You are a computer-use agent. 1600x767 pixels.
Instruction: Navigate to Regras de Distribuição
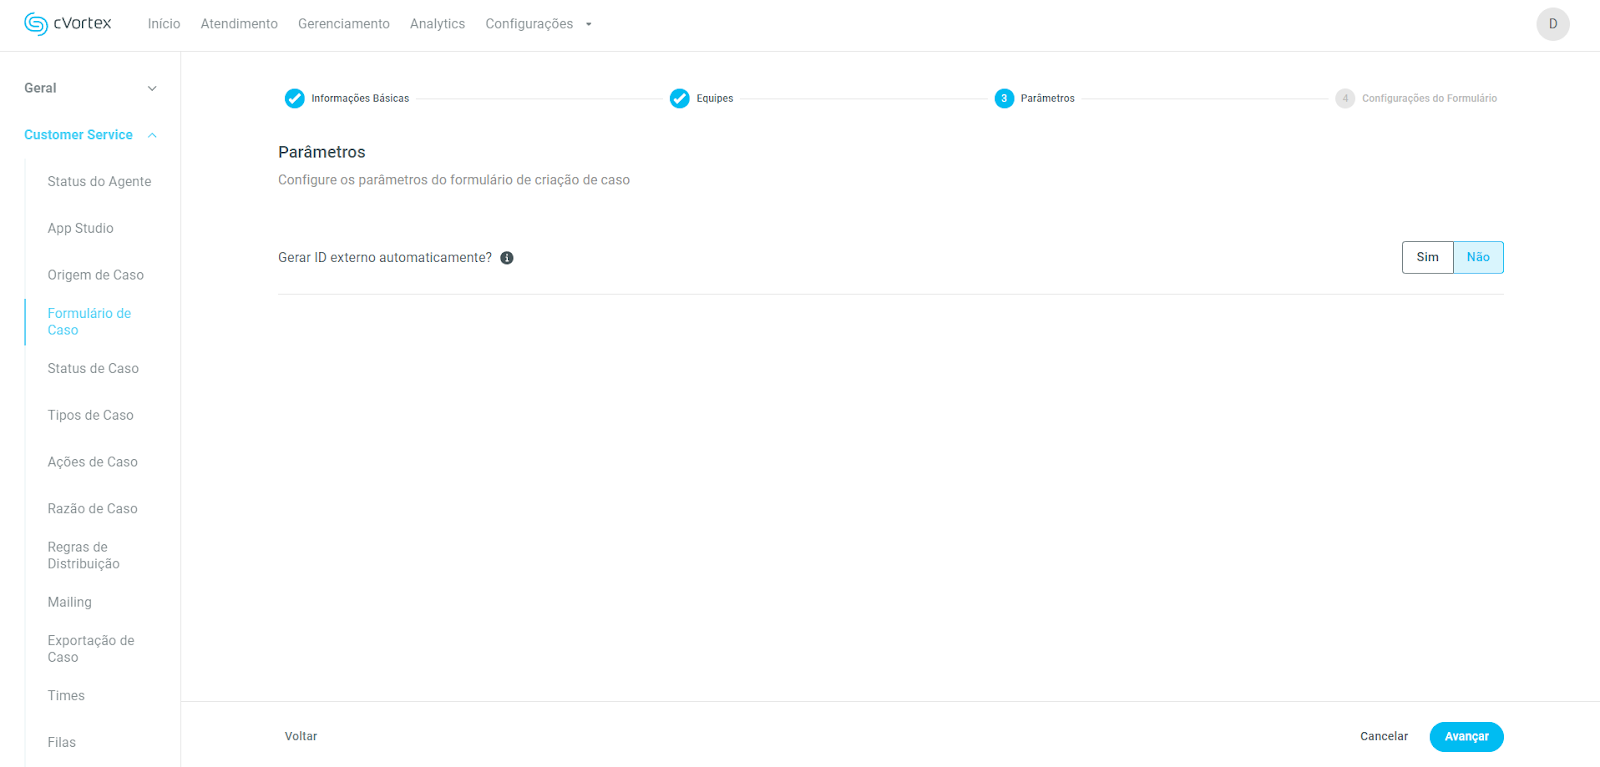83,555
